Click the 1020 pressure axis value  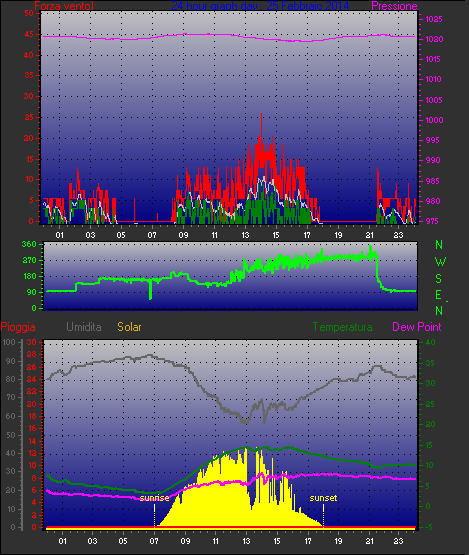pos(434,39)
